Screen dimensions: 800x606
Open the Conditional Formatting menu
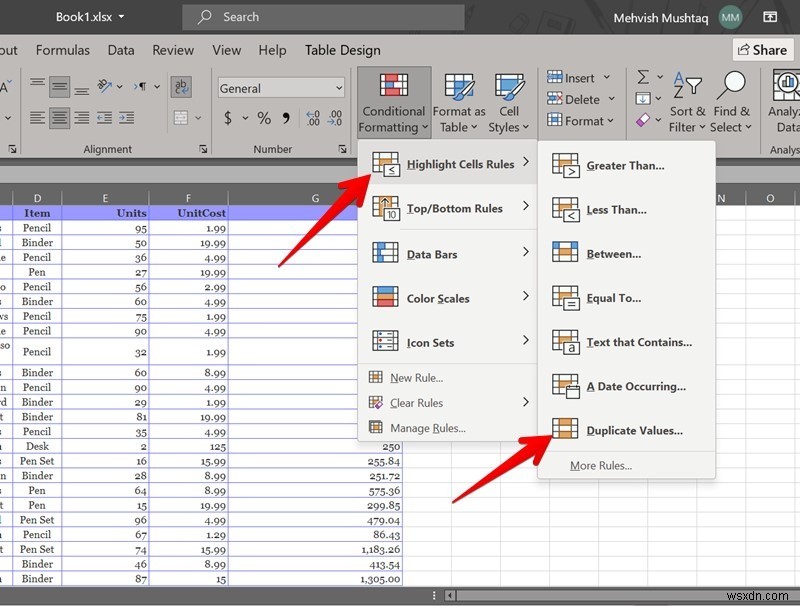(x=392, y=100)
